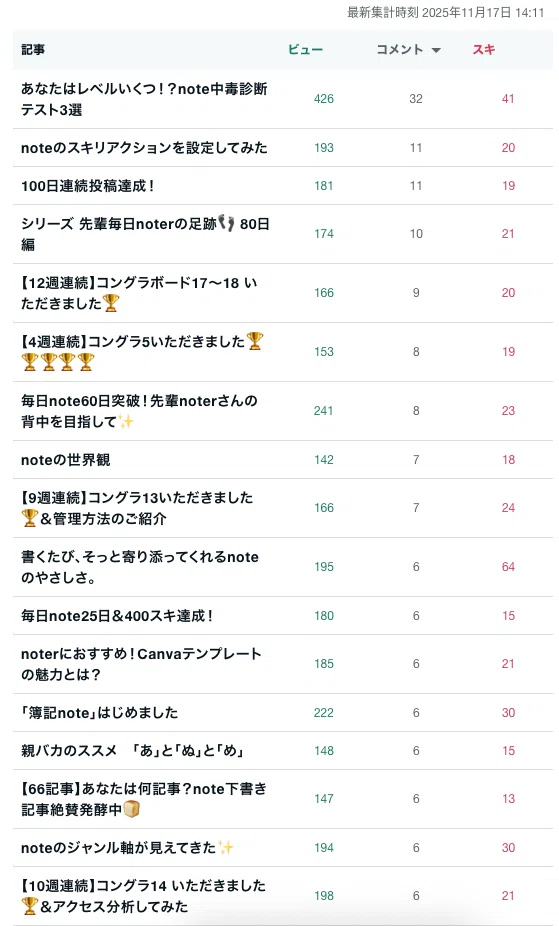Open 100日連続投稿達成！ article
559x926 pixels.
[x=88, y=186]
